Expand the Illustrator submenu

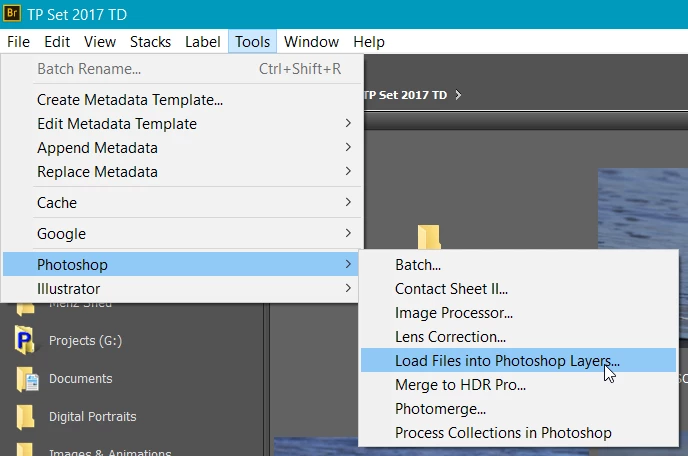pyautogui.click(x=181, y=289)
